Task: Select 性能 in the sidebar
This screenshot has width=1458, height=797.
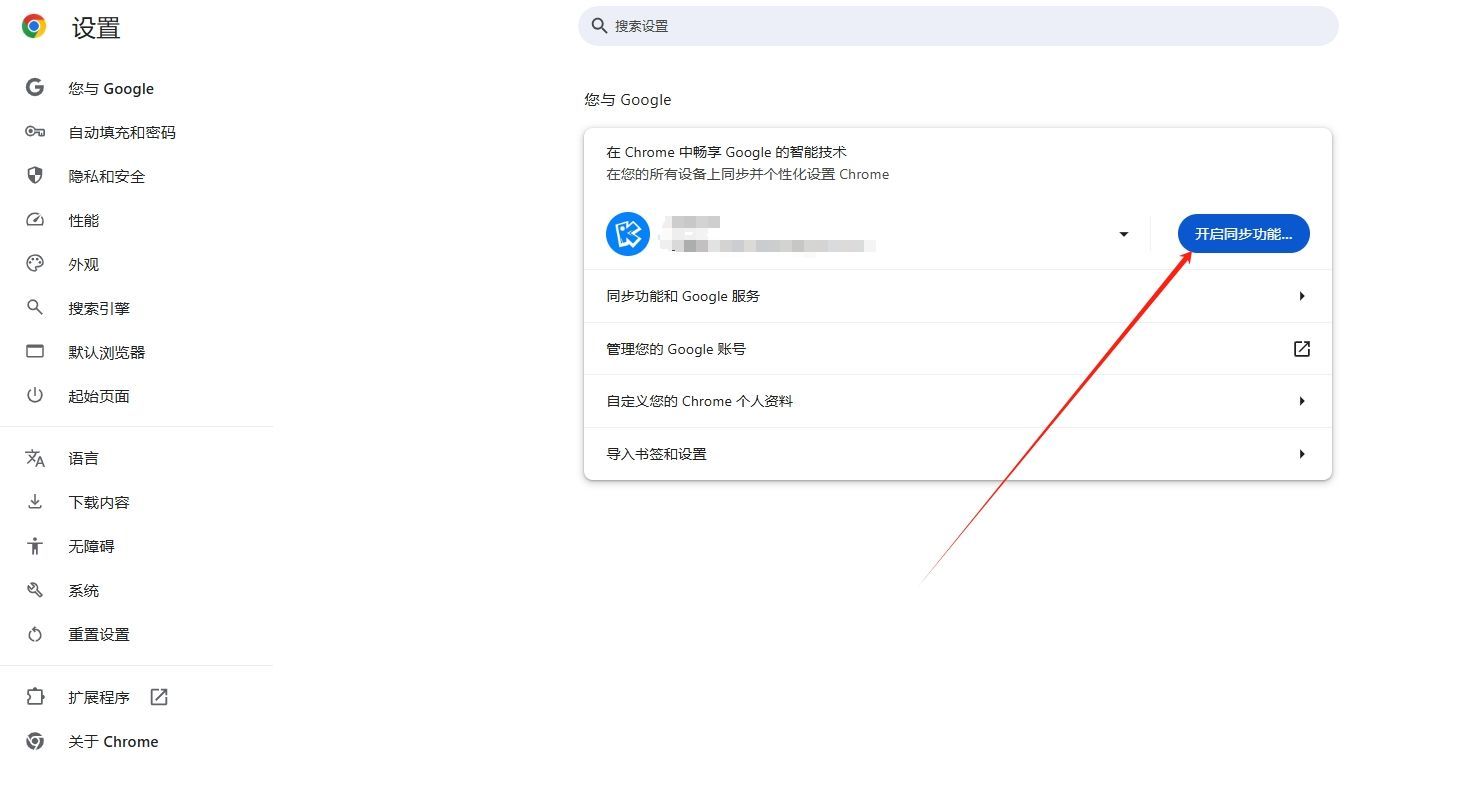Action: pos(84,220)
